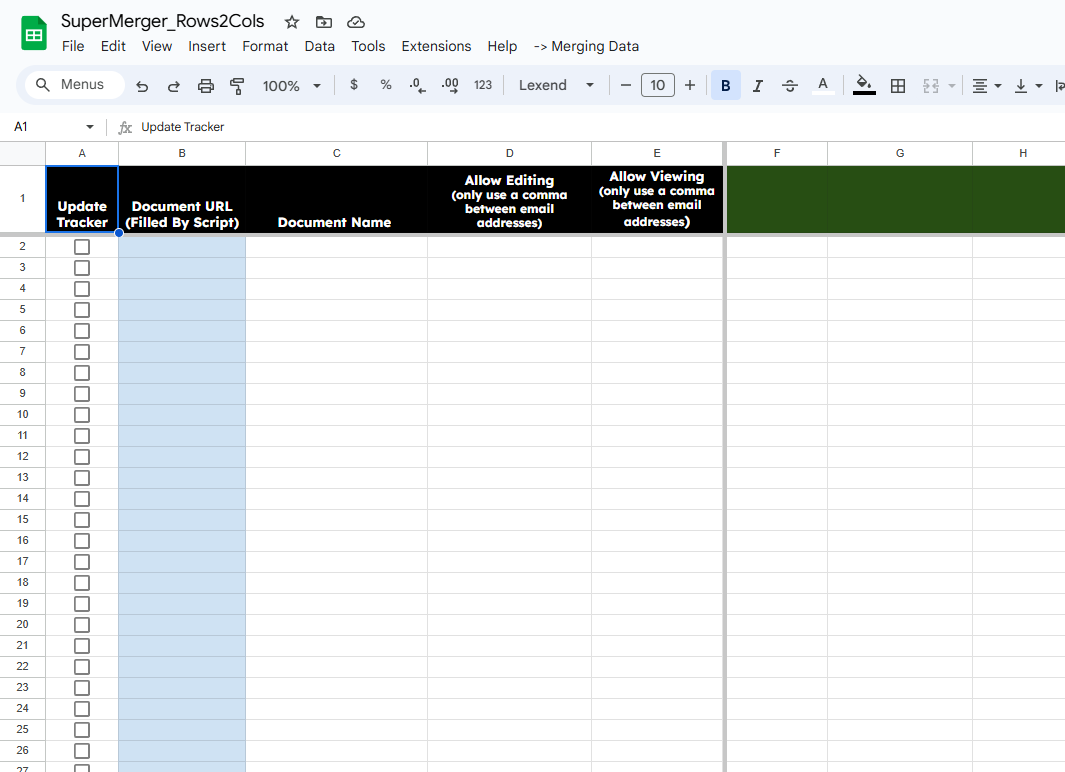Tick the checkbox in row 8

82,373
